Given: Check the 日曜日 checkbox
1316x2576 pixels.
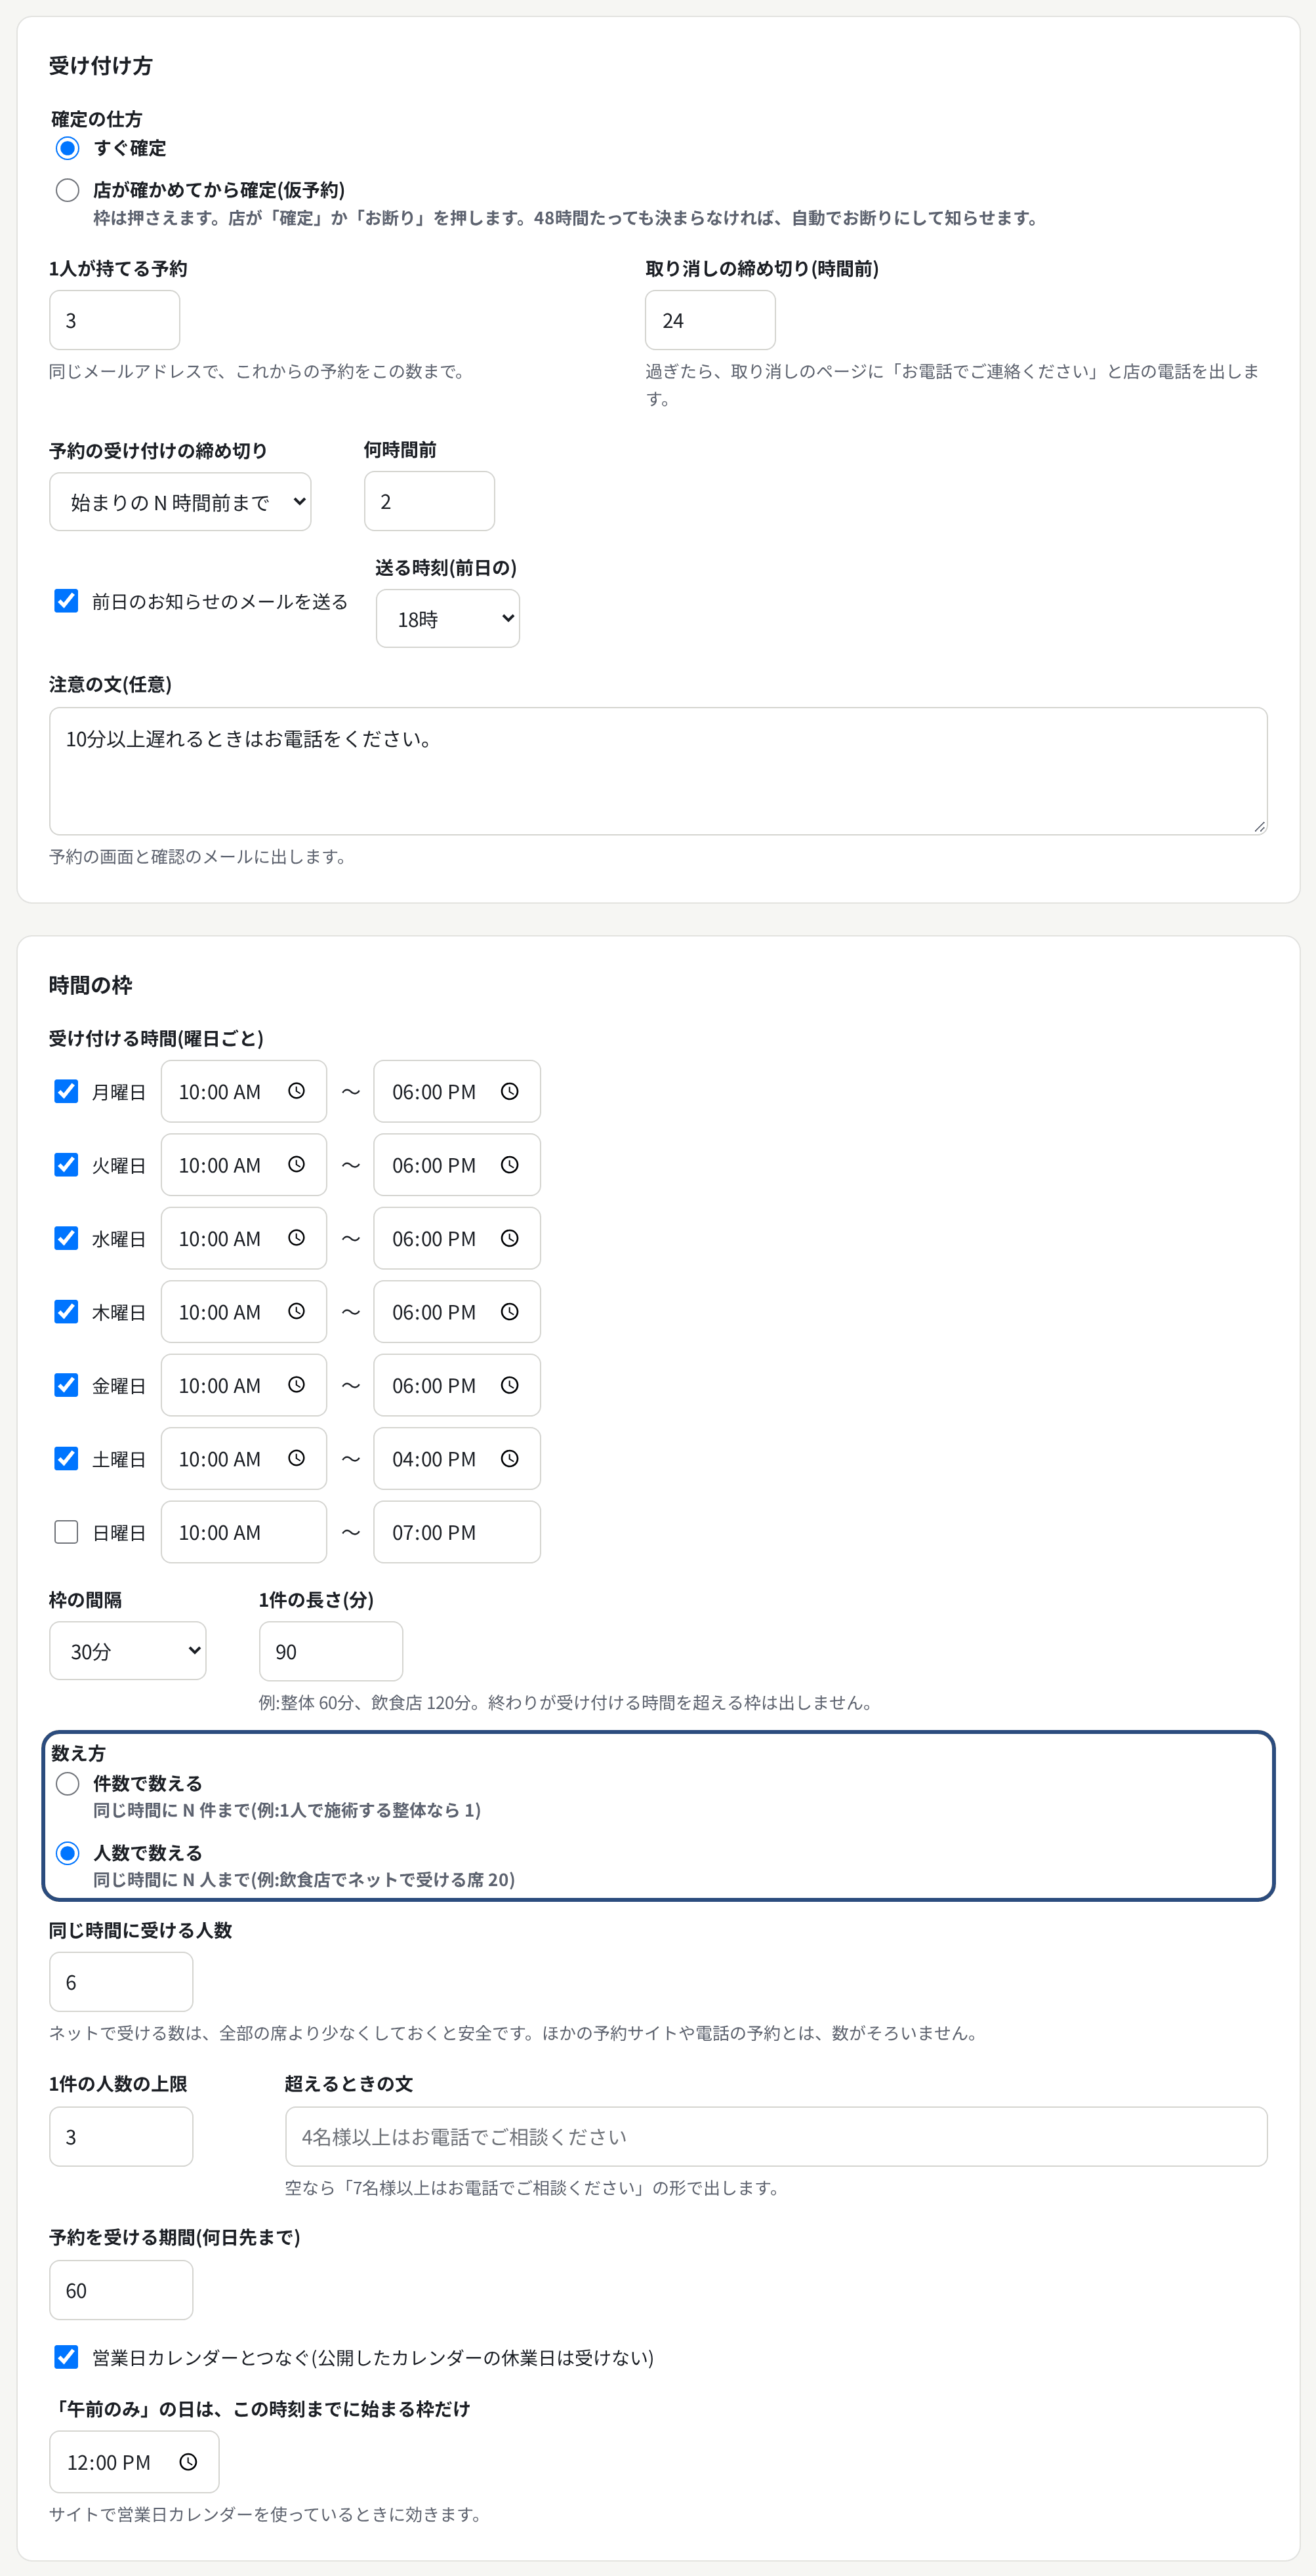Looking at the screenshot, I should [66, 1532].
